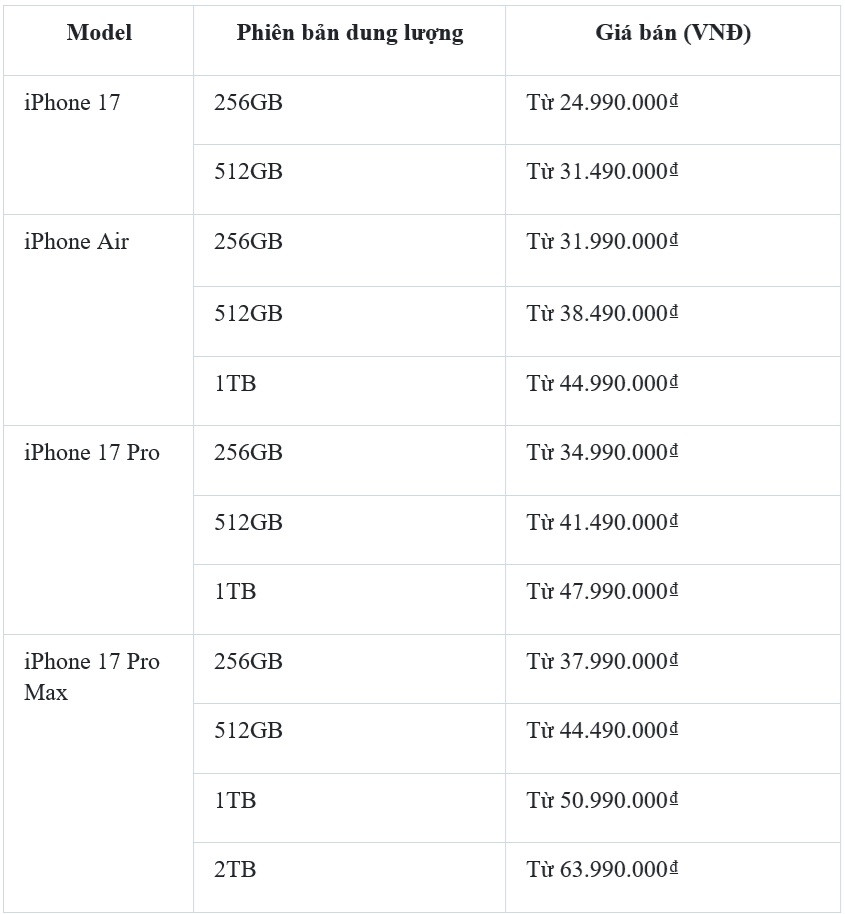Click the Phiên bản dung lượng header
The height and width of the screenshot is (914, 845).
pyautogui.click(x=349, y=33)
